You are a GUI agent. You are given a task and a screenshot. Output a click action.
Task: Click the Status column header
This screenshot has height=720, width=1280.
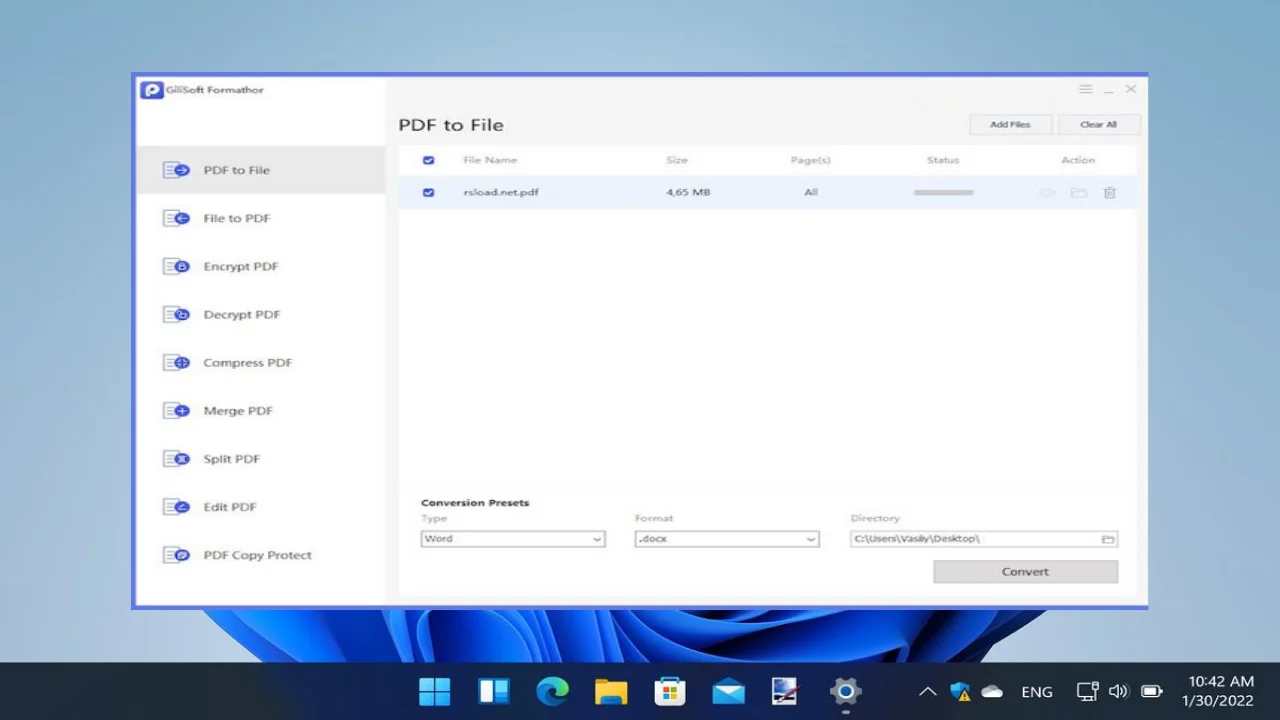943,160
